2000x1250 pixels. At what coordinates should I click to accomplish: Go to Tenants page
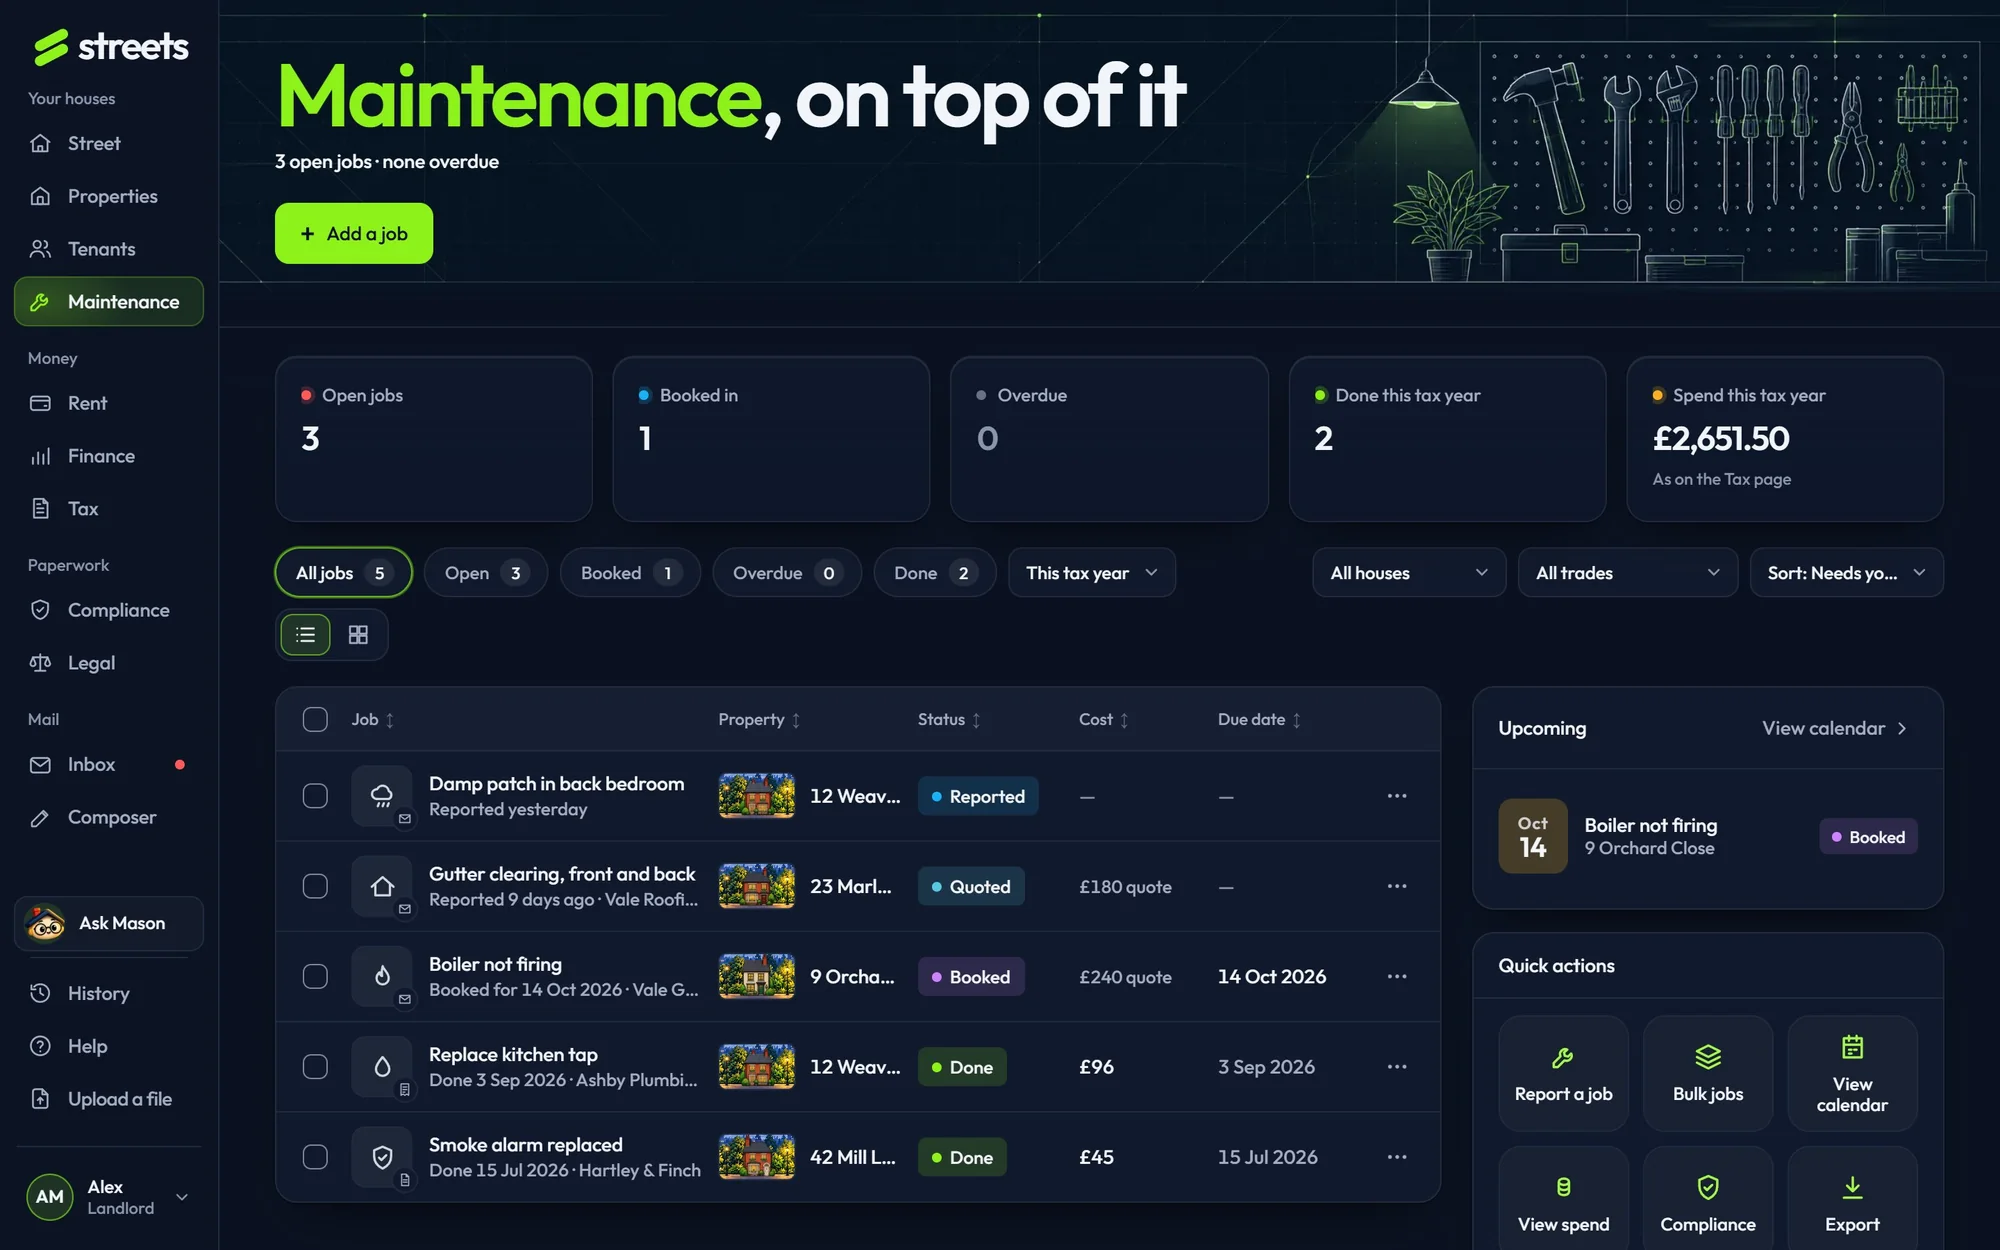pos(109,249)
